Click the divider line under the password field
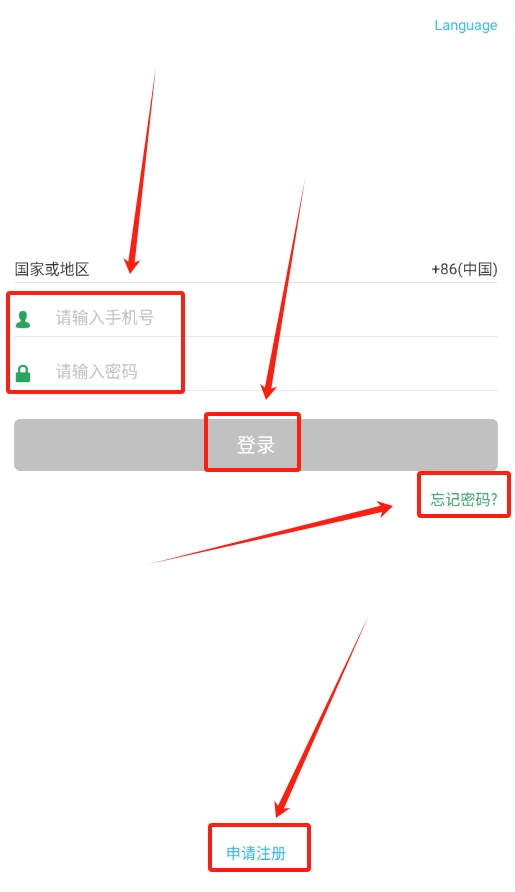The width and height of the screenshot is (515, 892). tap(256, 390)
